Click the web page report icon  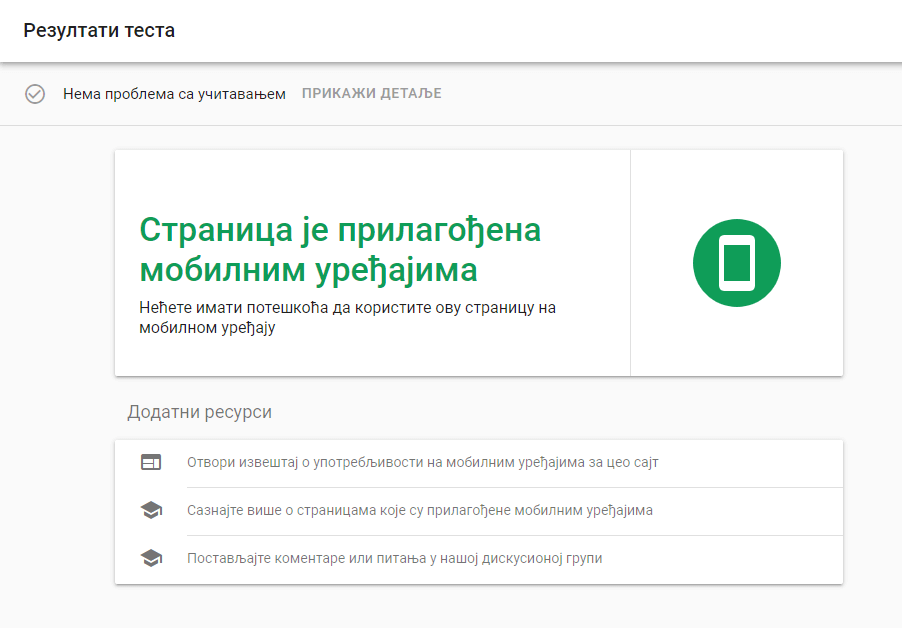[151, 462]
